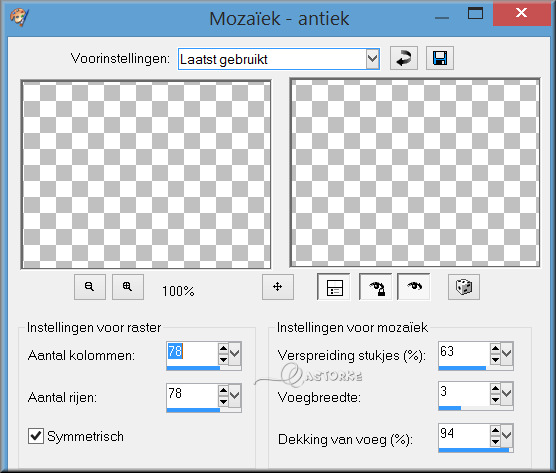Zoom in the preview with plus magnifier
Screen dimensions: 556x473
(128, 286)
